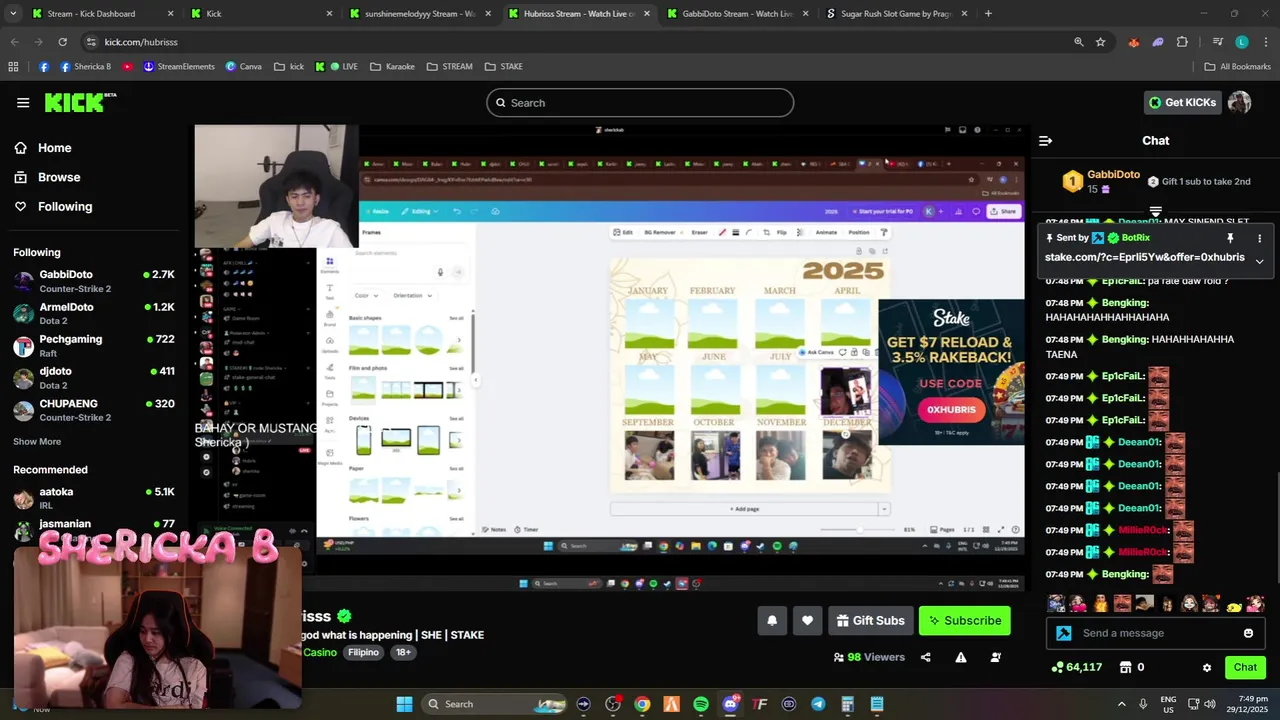1280x720 pixels.
Task: Open the Chrome extensions puzzle icon
Action: [x=1182, y=42]
